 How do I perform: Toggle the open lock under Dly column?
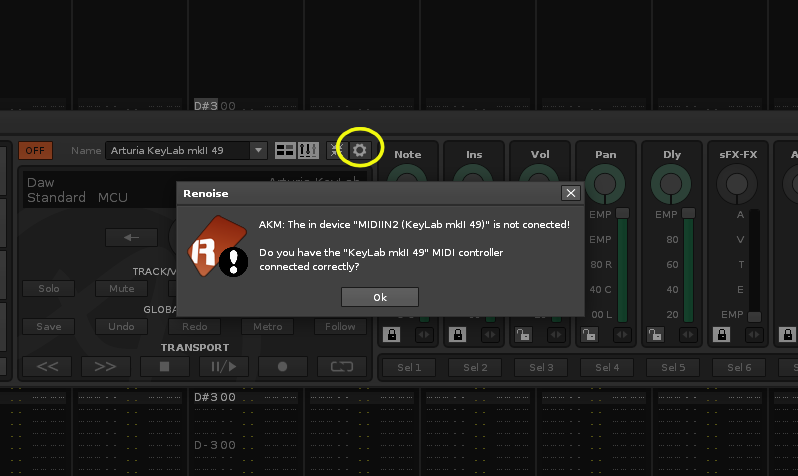click(x=656, y=334)
